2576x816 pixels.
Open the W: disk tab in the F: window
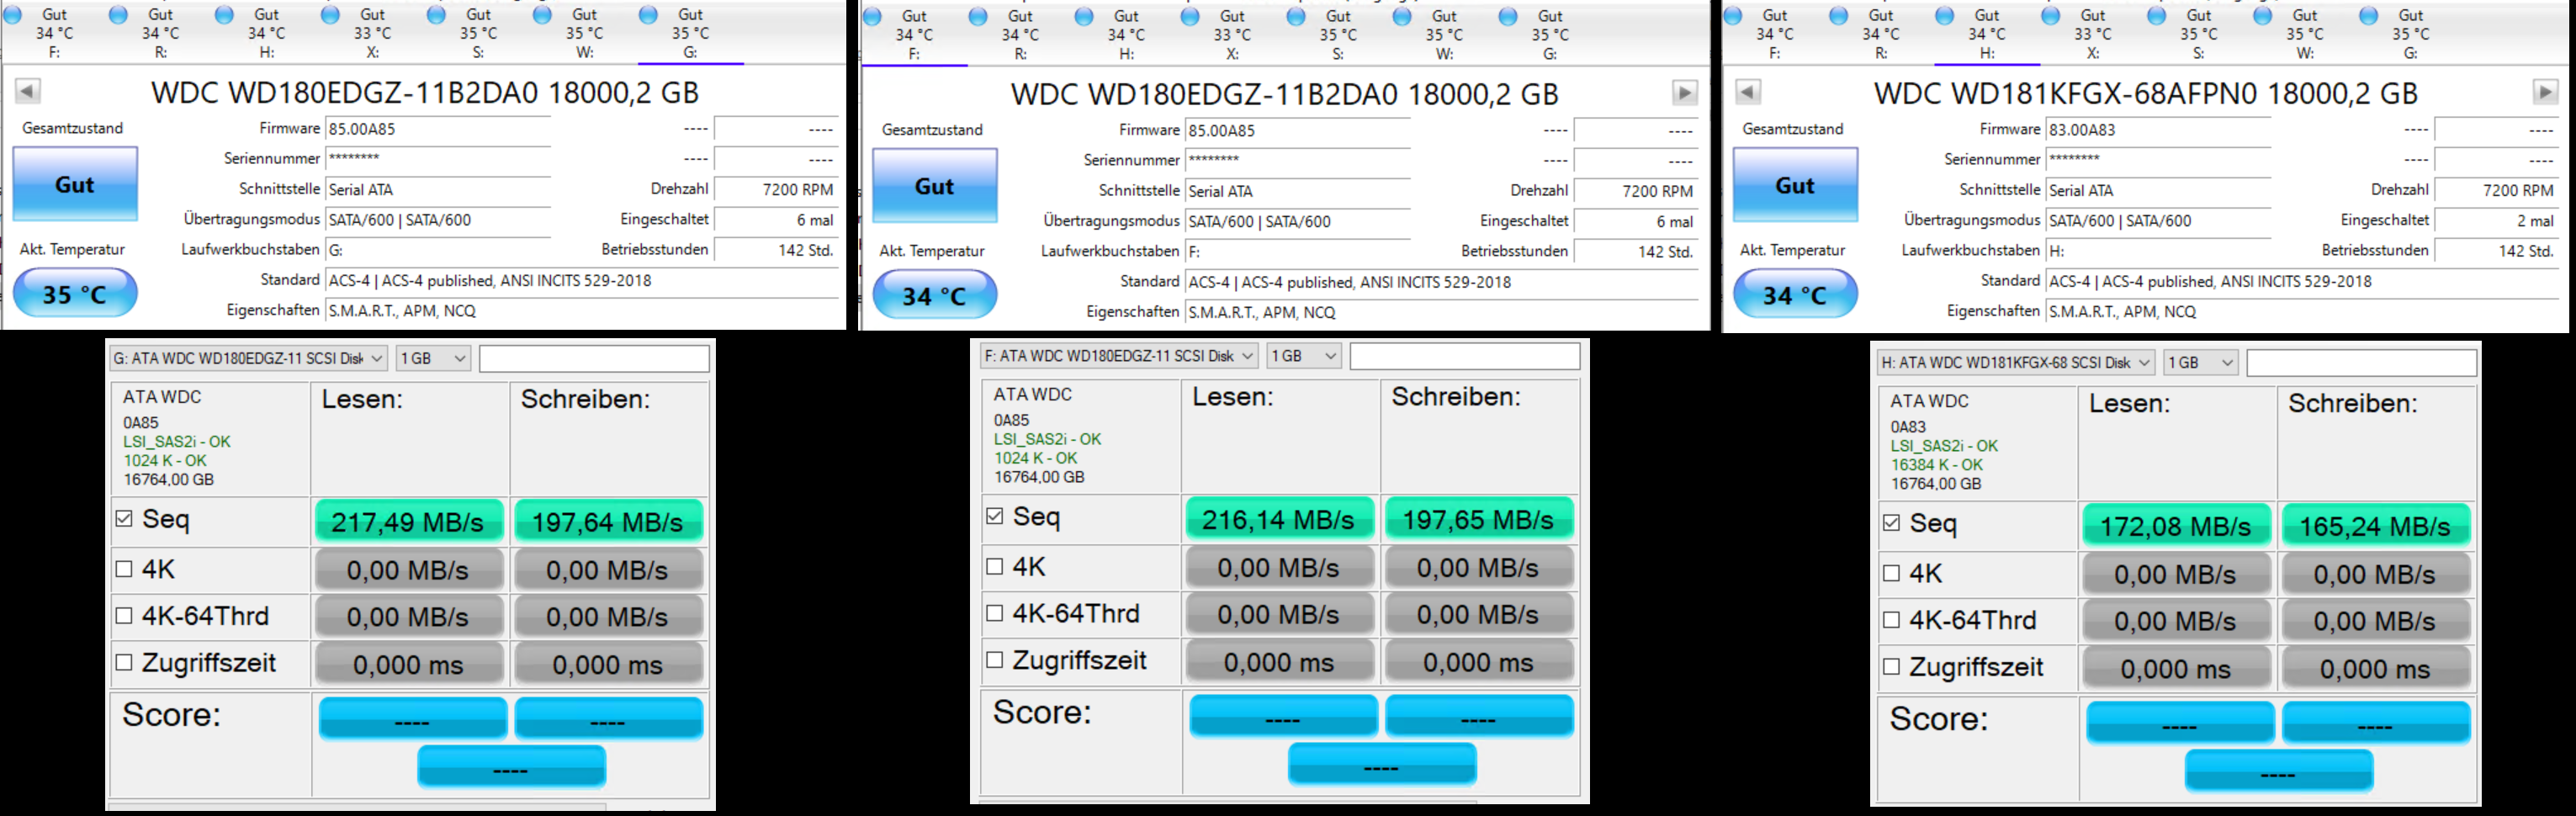click(x=1444, y=35)
